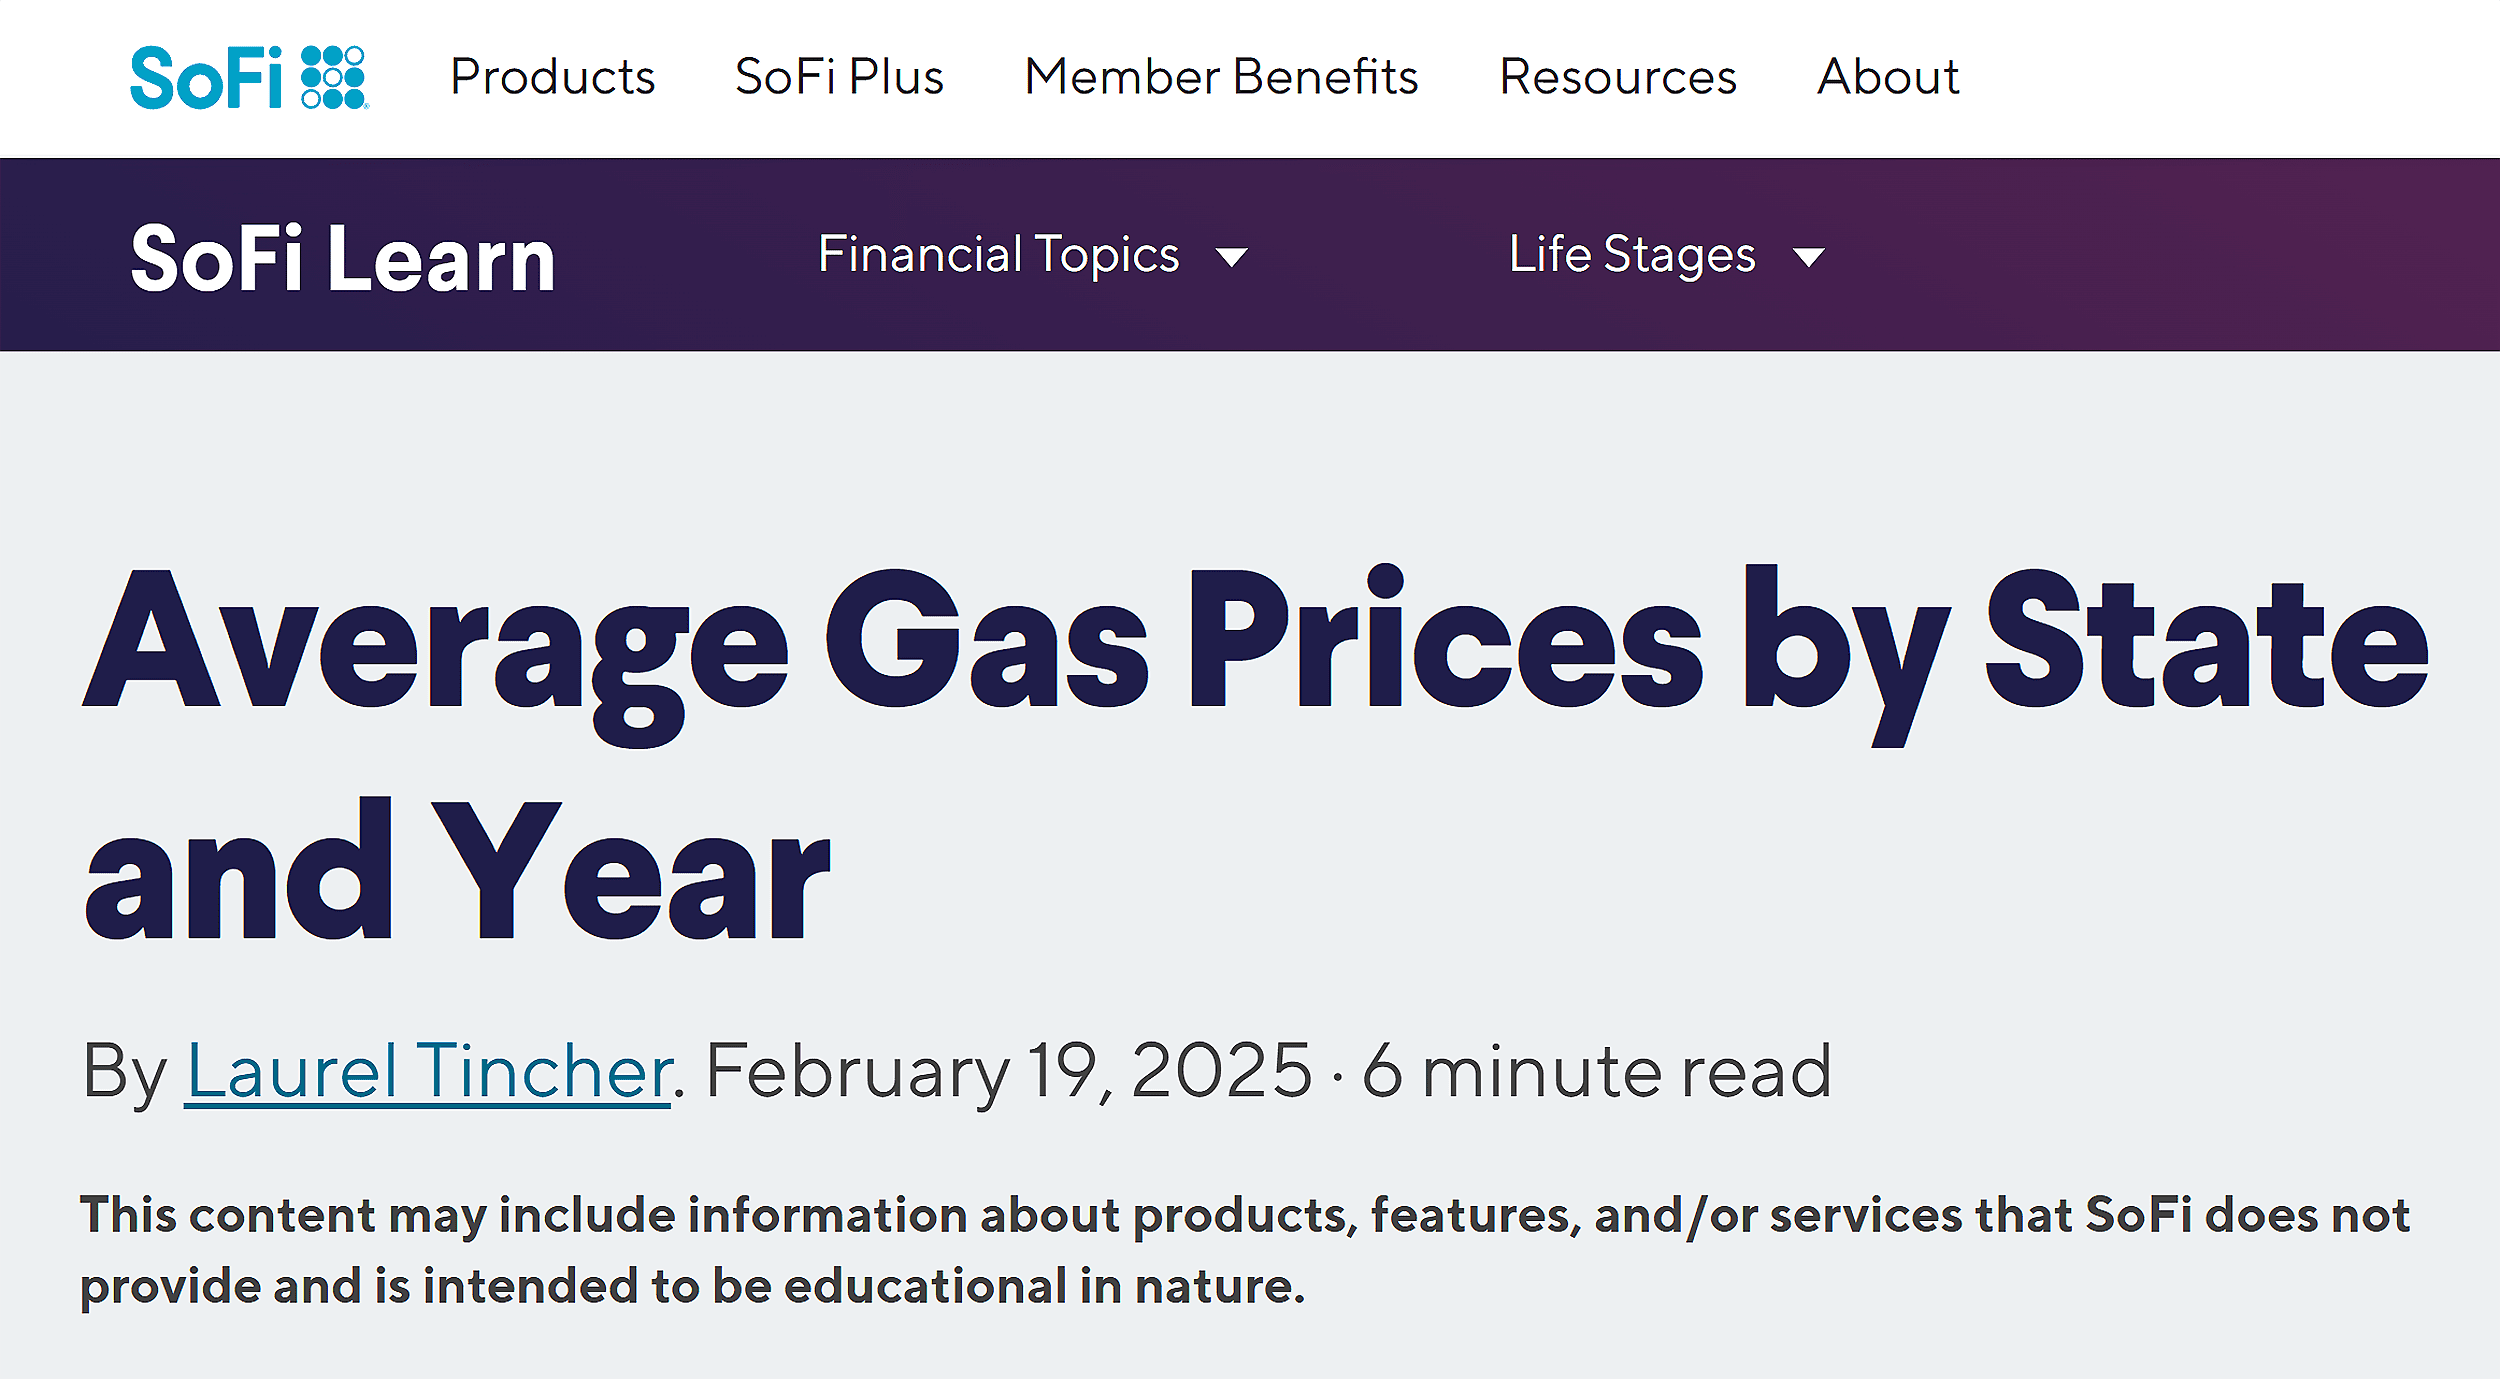Click the SoFi dot-grid logo icon
Screen dimensions: 2500x1379
(333, 77)
